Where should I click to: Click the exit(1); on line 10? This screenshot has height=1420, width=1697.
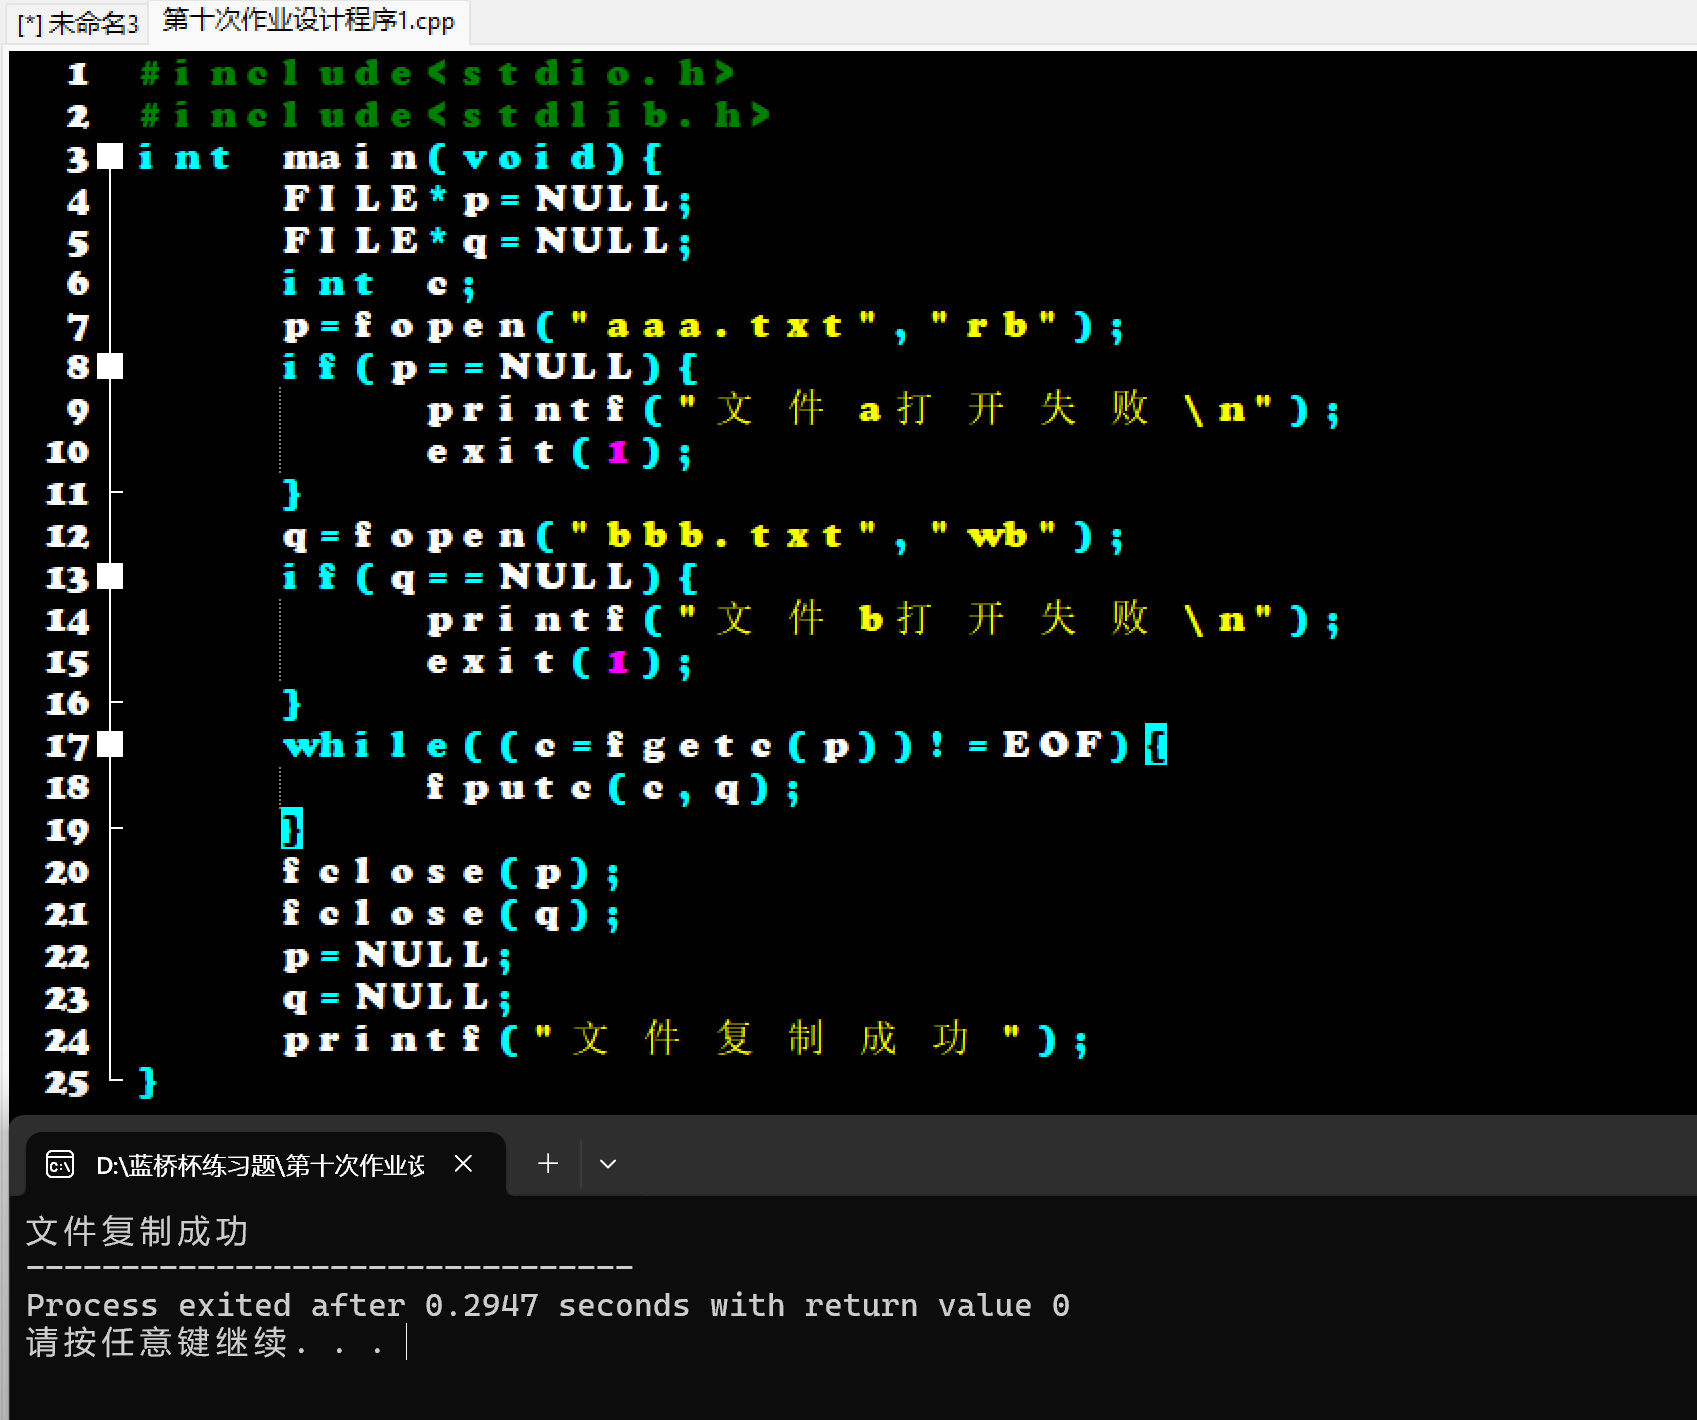[x=559, y=453]
